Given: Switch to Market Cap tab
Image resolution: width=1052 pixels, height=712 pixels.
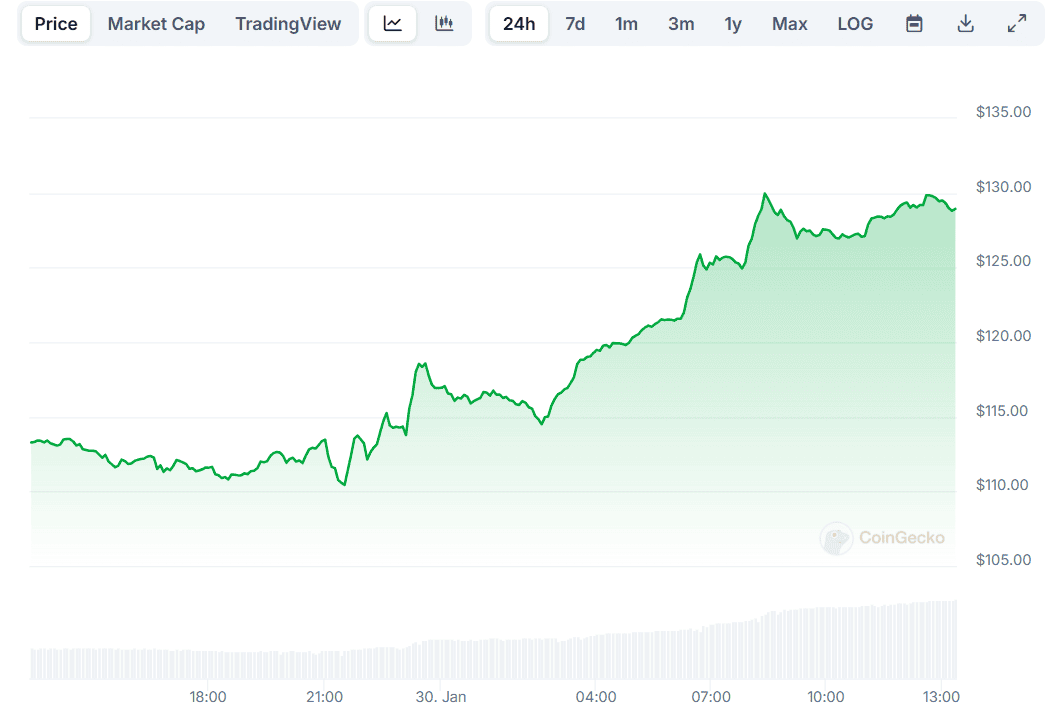Looking at the screenshot, I should coord(156,24).
